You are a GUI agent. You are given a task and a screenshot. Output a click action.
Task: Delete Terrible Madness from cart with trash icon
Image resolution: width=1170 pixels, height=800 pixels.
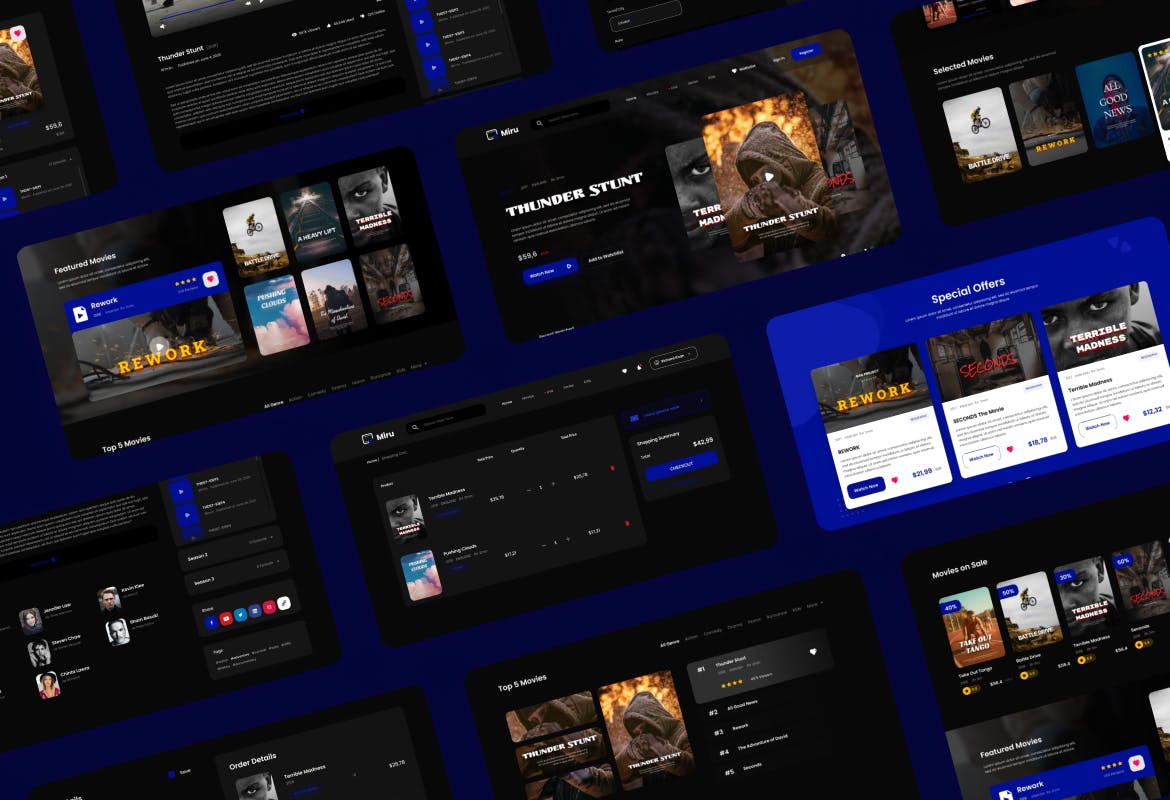coord(612,467)
